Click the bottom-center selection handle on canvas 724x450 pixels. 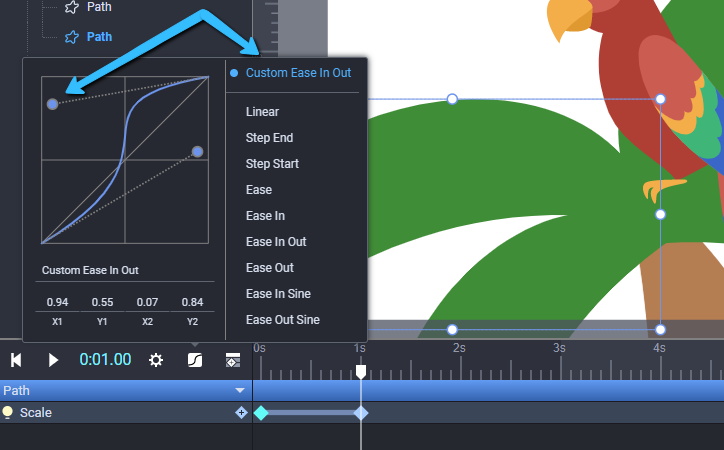click(452, 330)
